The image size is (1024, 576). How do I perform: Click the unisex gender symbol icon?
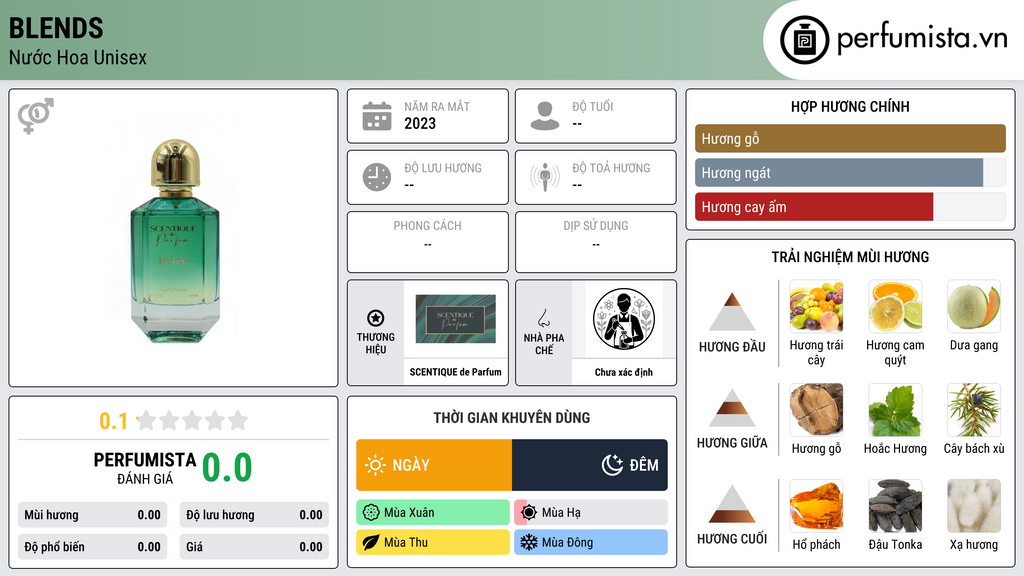pyautogui.click(x=35, y=116)
